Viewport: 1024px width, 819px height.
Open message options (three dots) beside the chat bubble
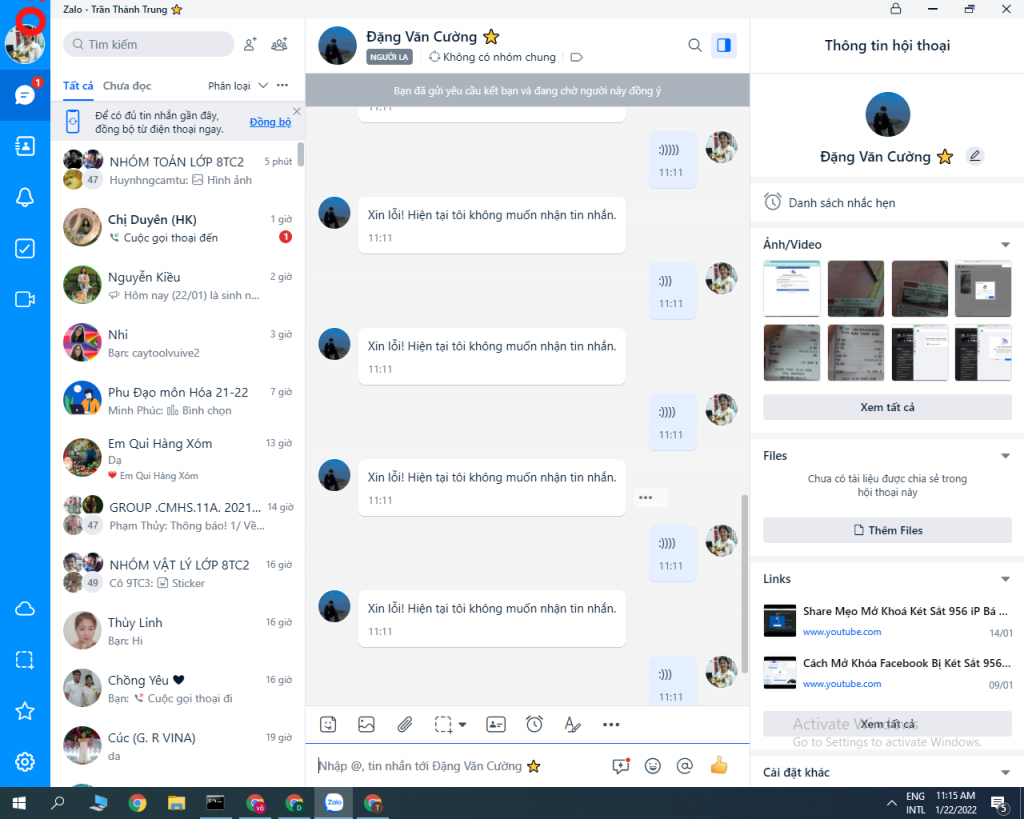tap(646, 498)
